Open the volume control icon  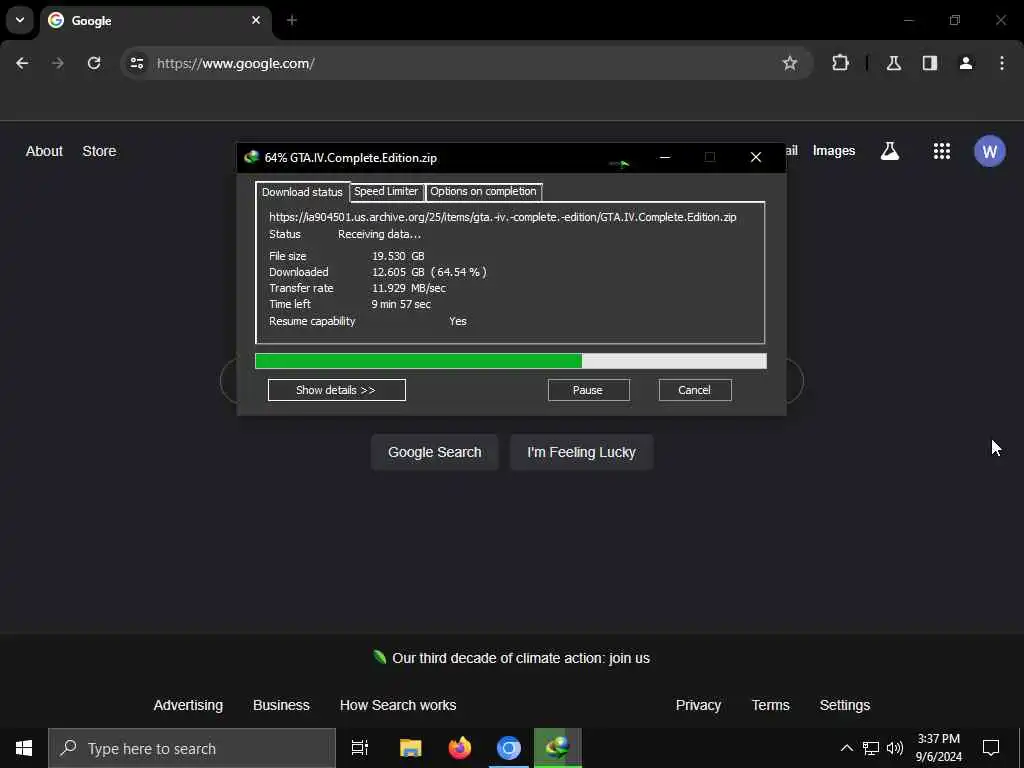tap(895, 748)
